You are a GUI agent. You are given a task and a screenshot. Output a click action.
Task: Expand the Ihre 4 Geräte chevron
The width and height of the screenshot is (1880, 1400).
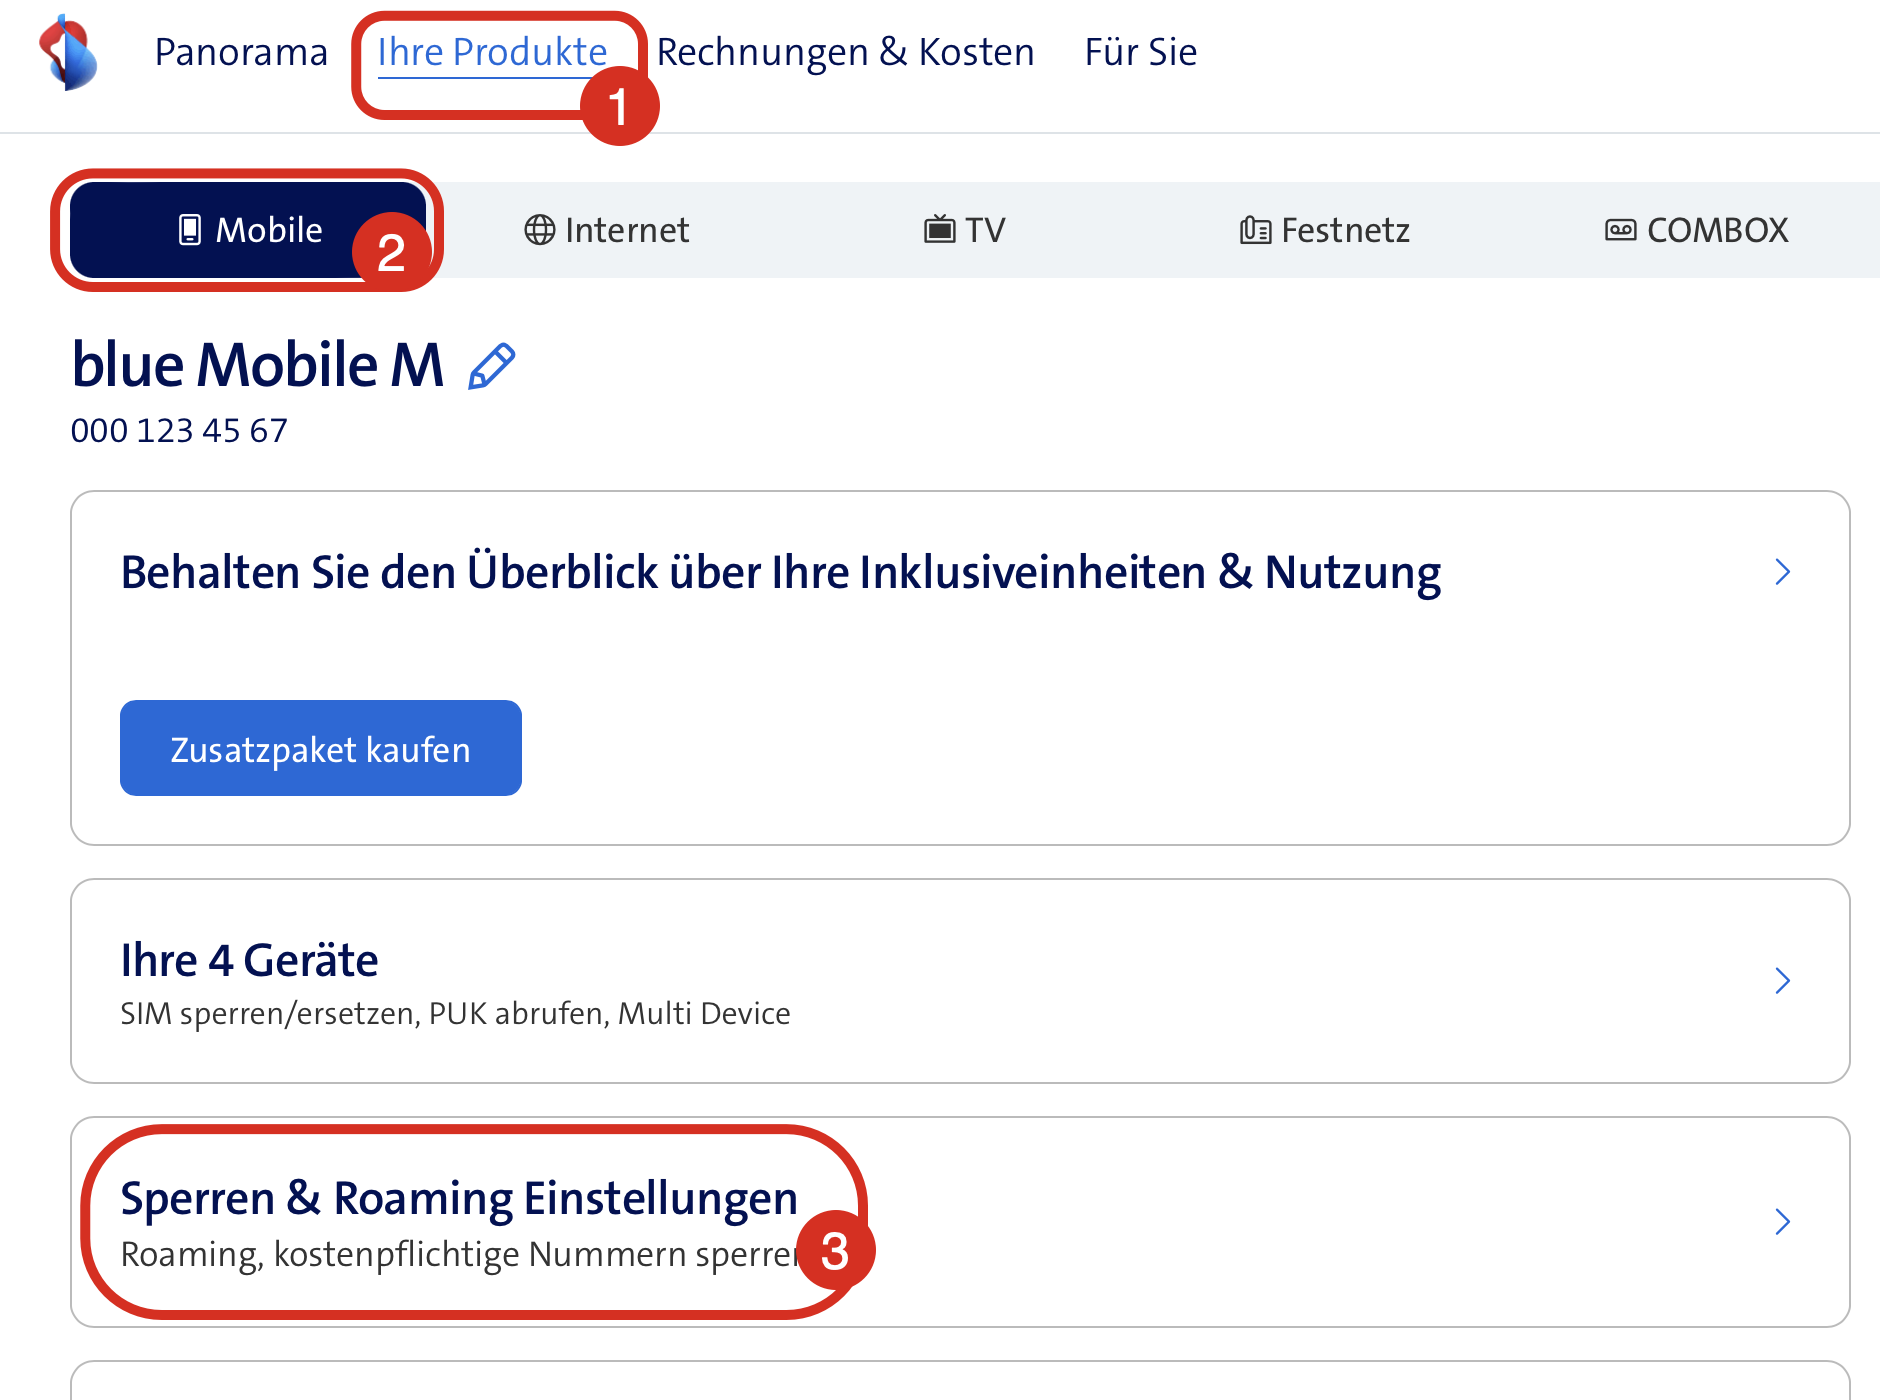(1782, 980)
